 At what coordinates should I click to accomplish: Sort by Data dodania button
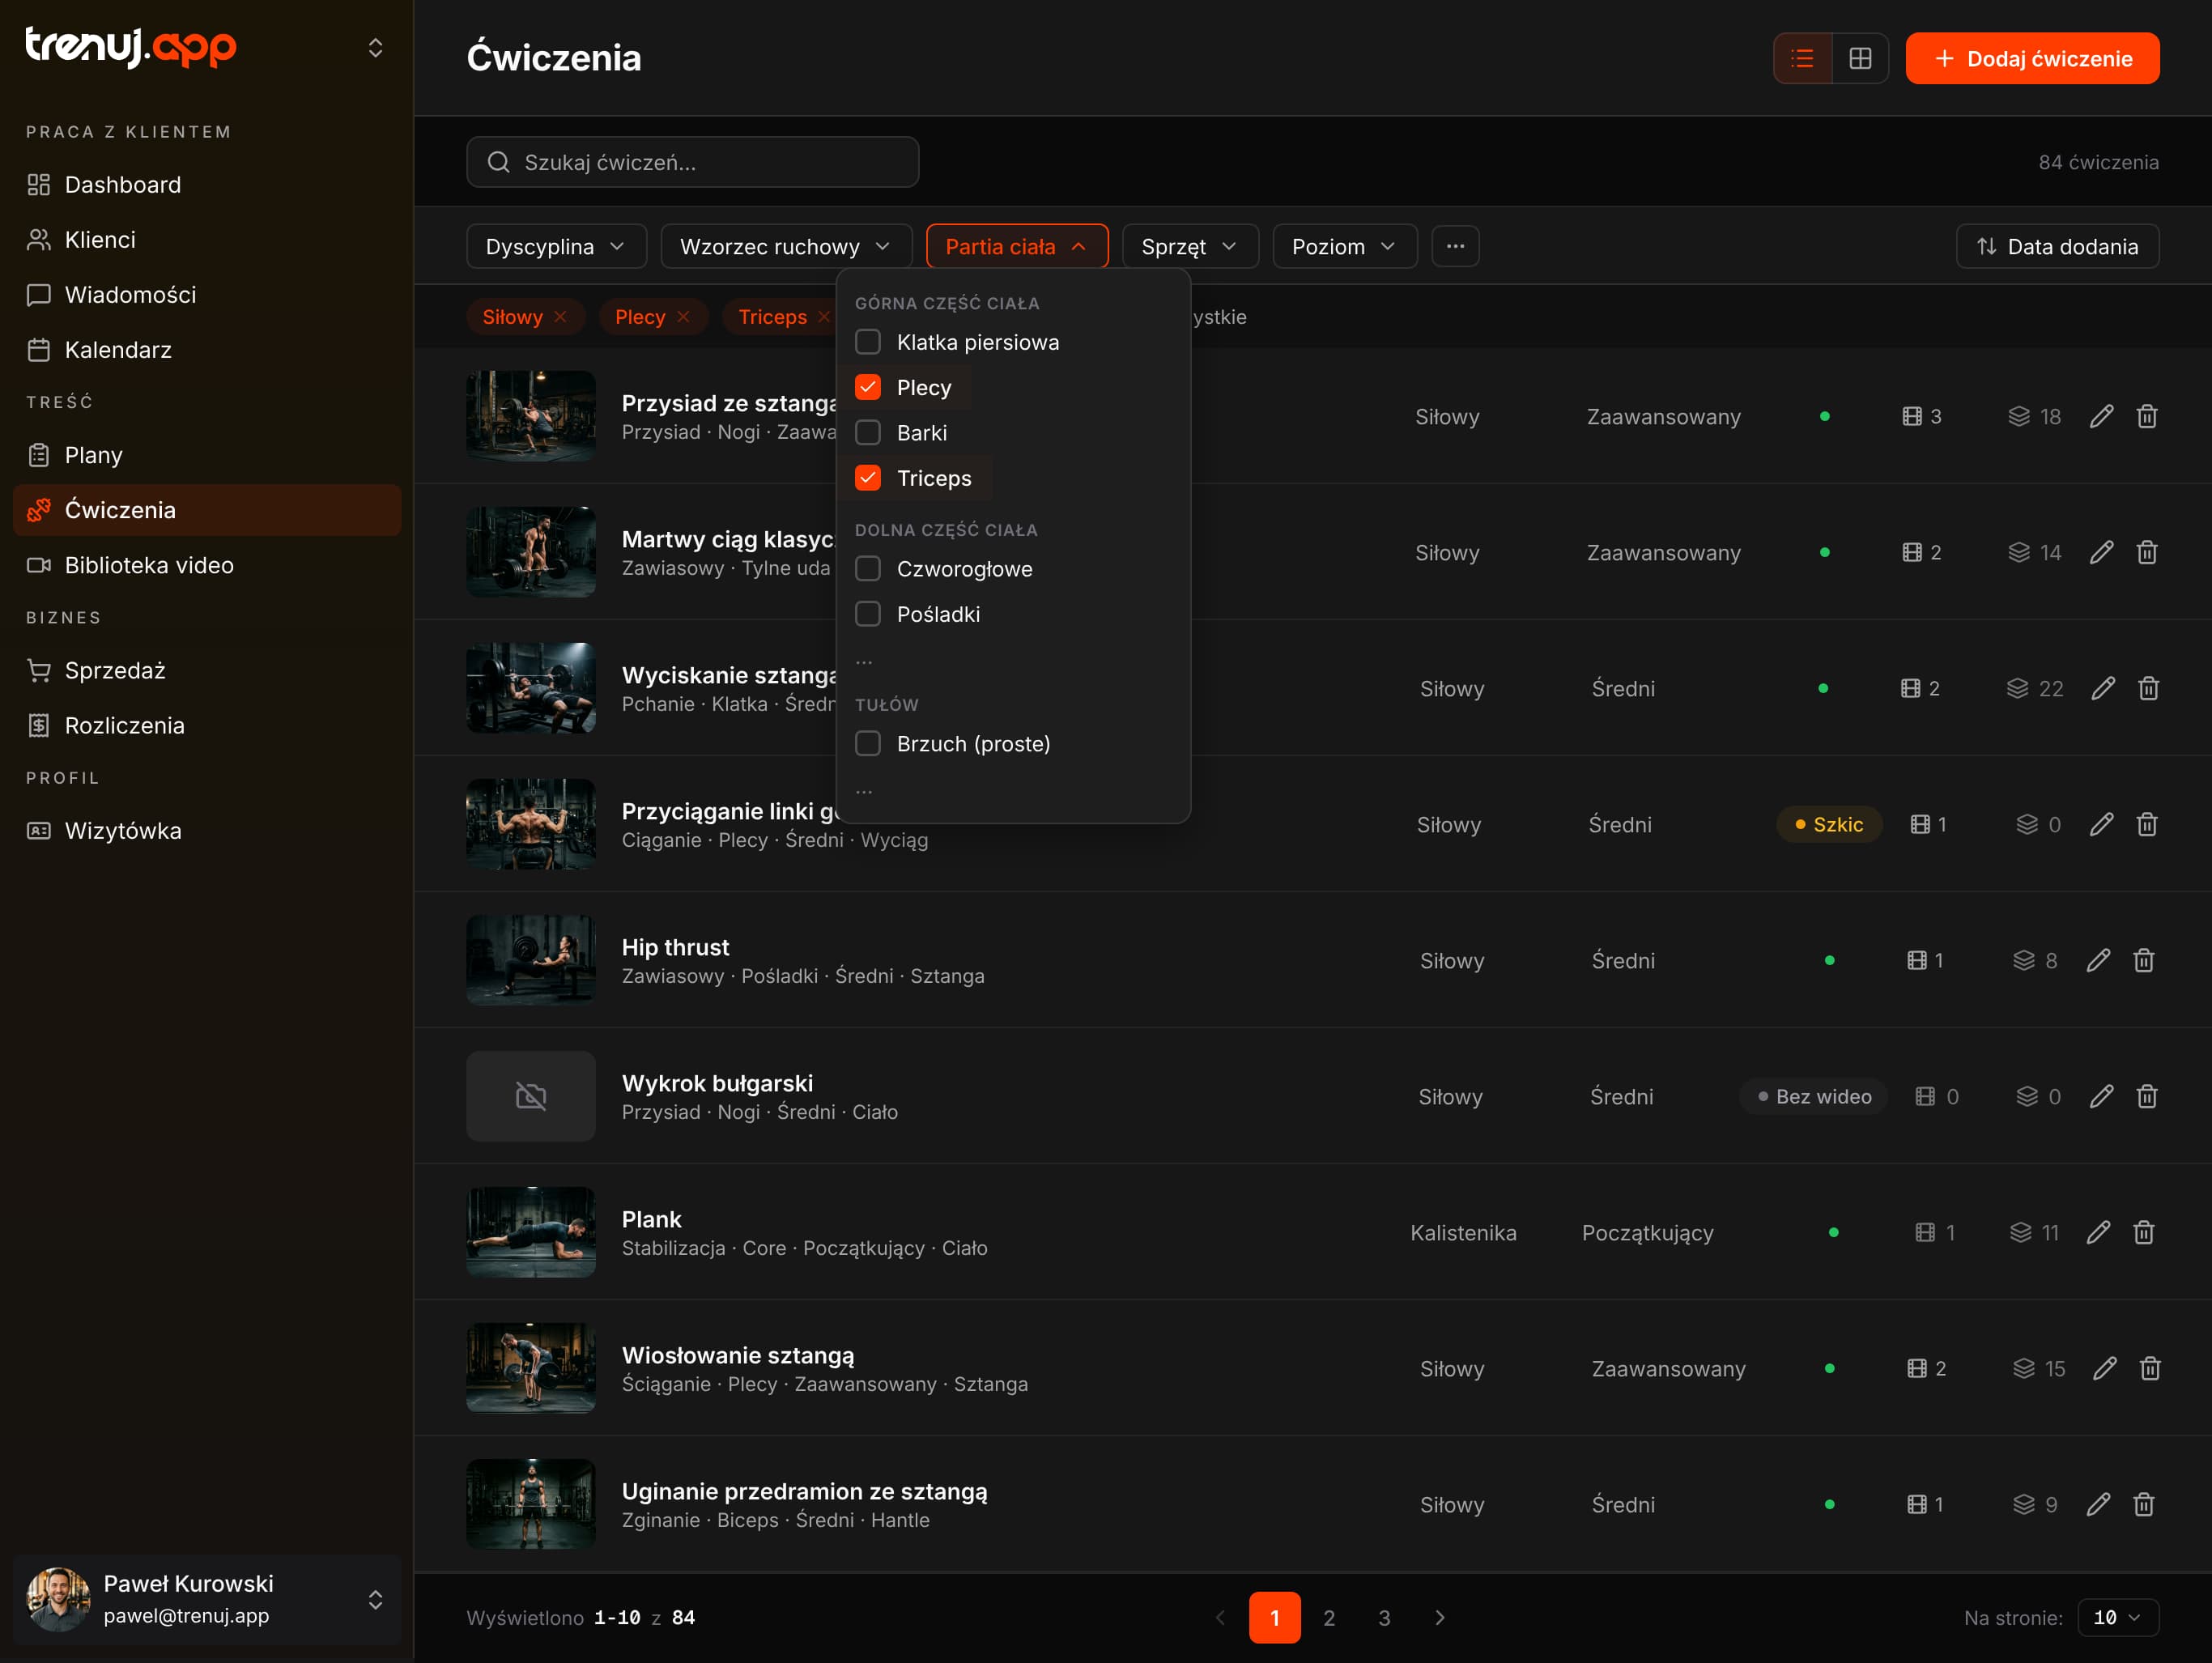click(2057, 246)
